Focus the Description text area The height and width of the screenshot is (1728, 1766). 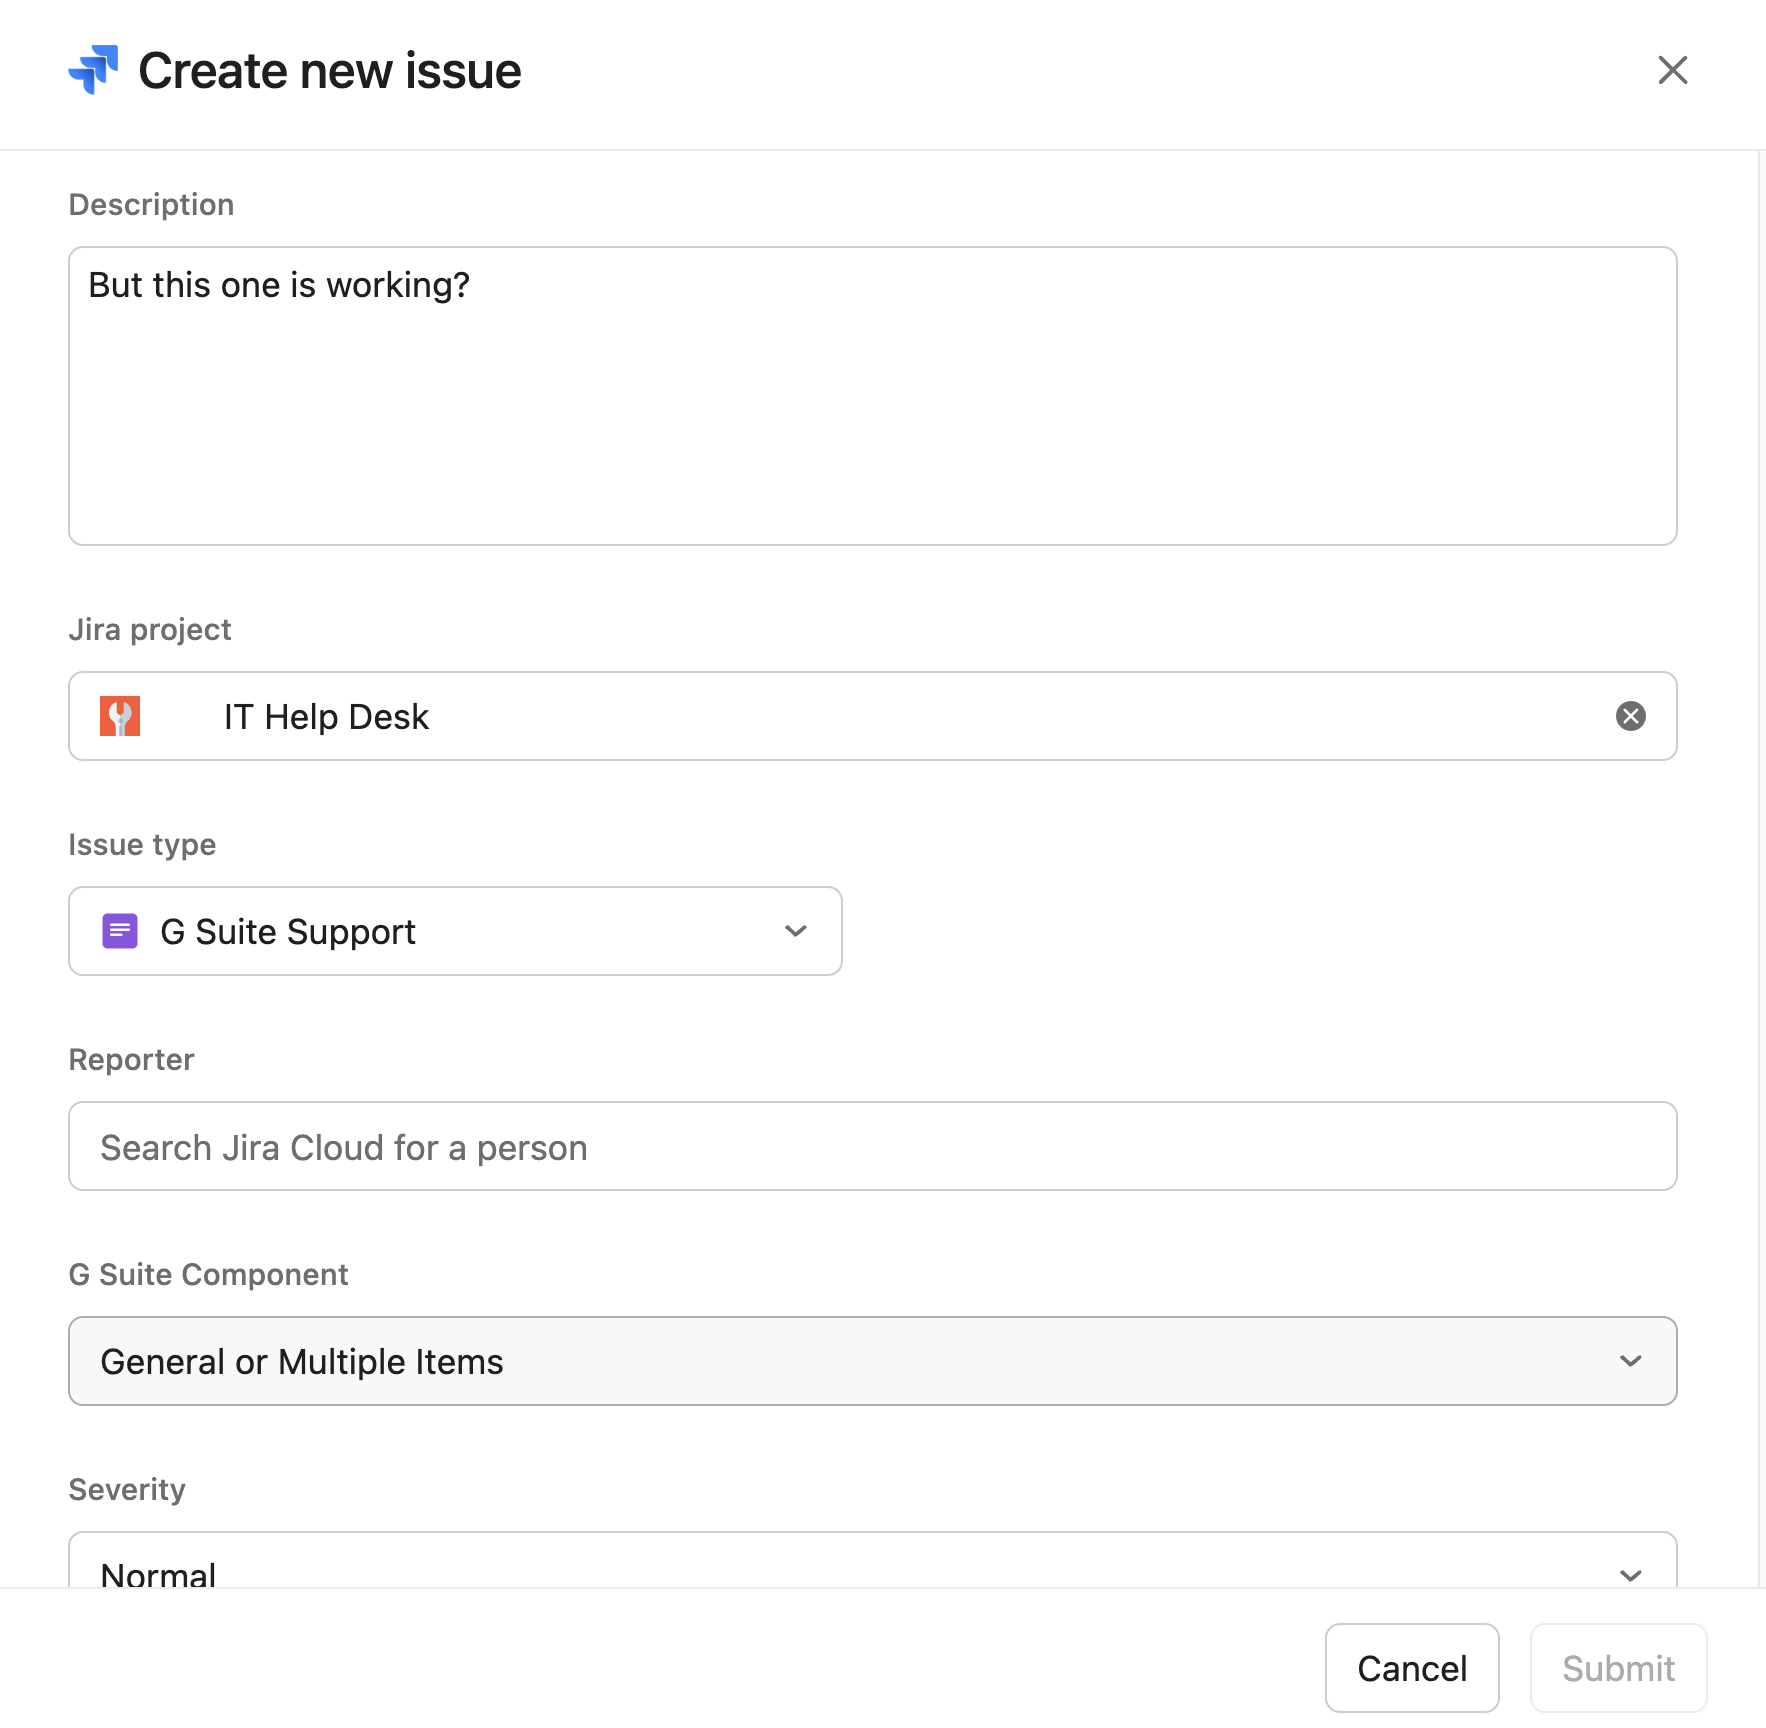pyautogui.click(x=872, y=396)
